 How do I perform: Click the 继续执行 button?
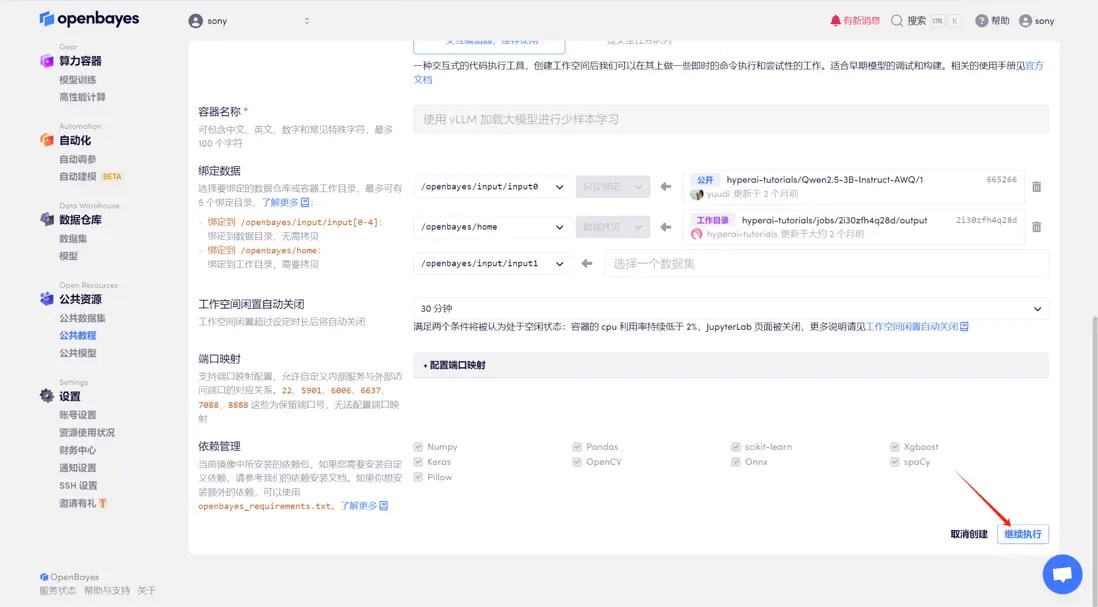[1024, 534]
